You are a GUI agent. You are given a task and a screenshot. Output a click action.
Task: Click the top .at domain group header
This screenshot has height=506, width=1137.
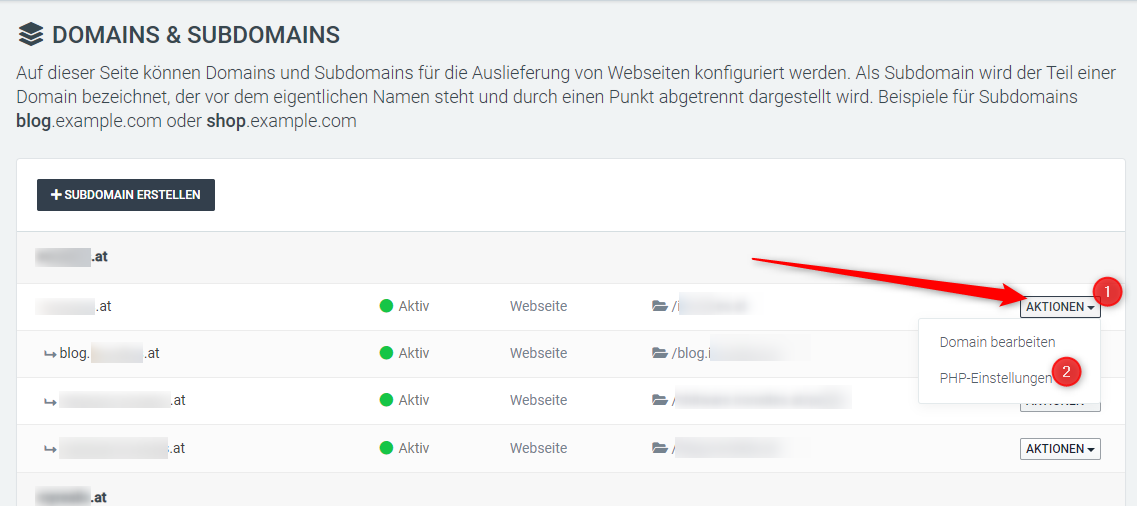tap(72, 257)
